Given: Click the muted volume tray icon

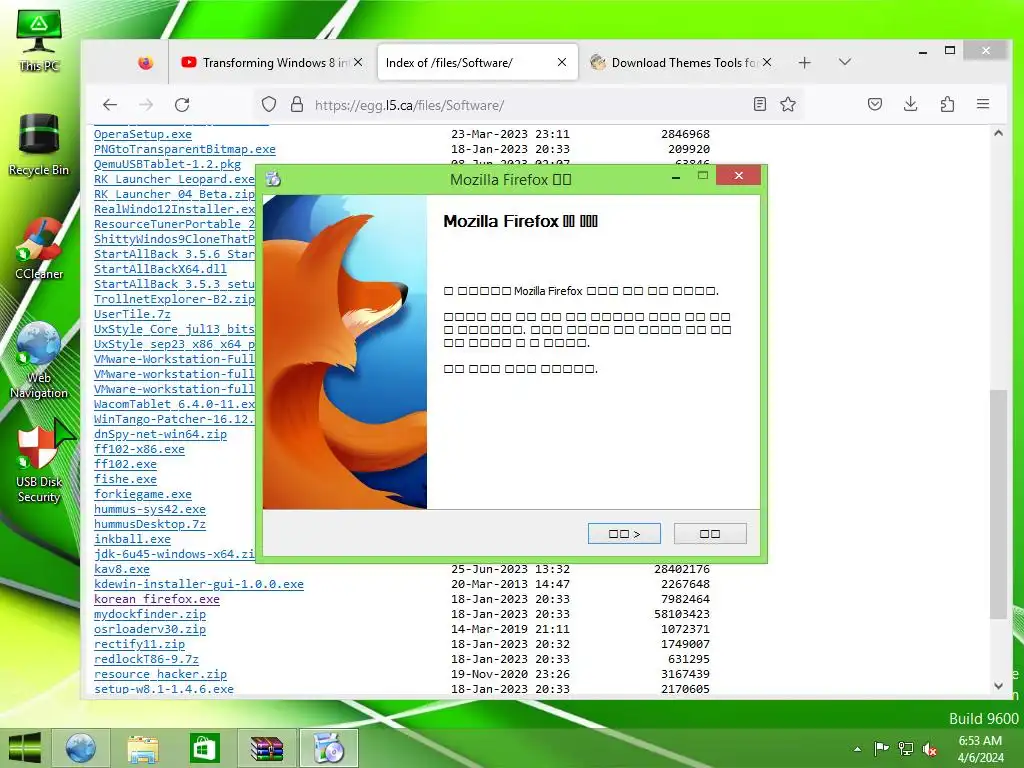Looking at the screenshot, I should click(930, 749).
